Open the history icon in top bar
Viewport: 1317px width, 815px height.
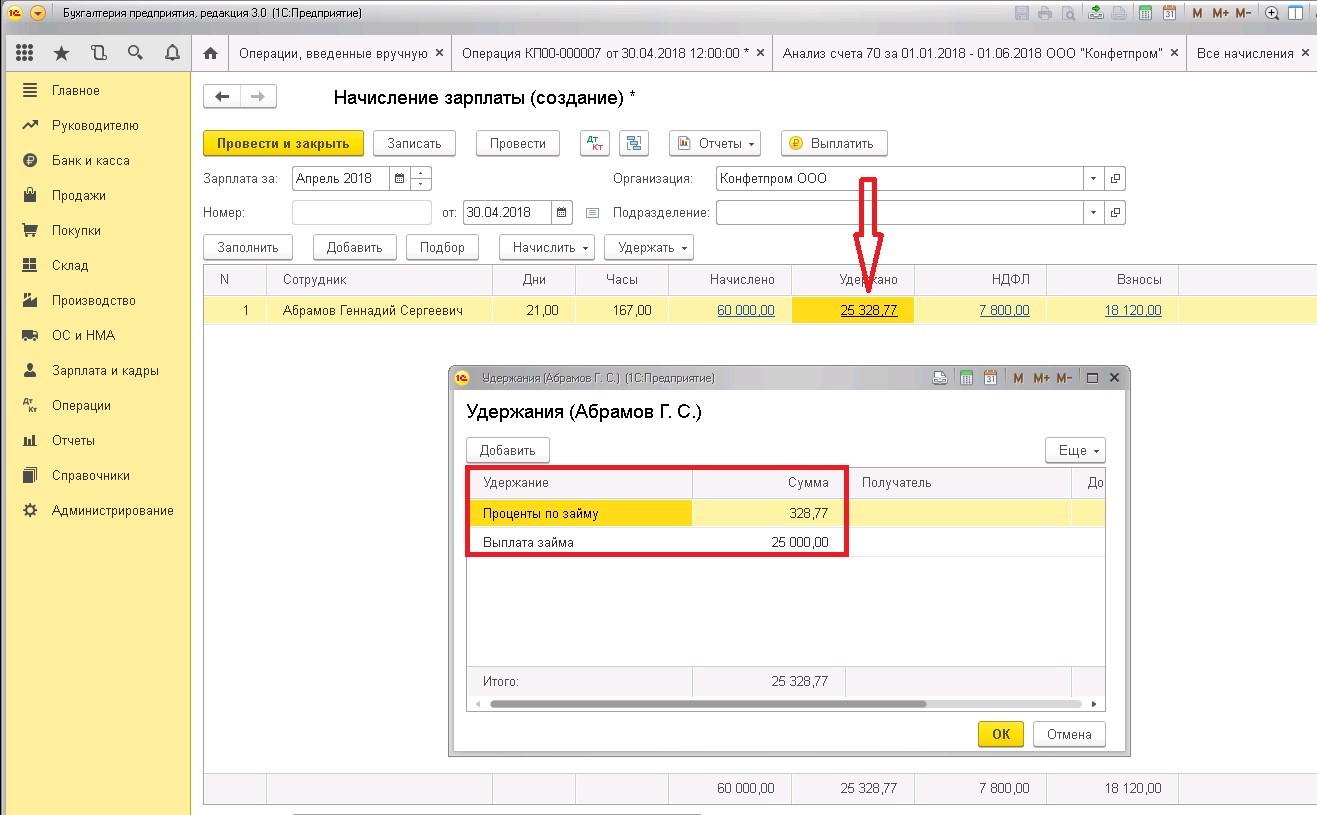[98, 53]
